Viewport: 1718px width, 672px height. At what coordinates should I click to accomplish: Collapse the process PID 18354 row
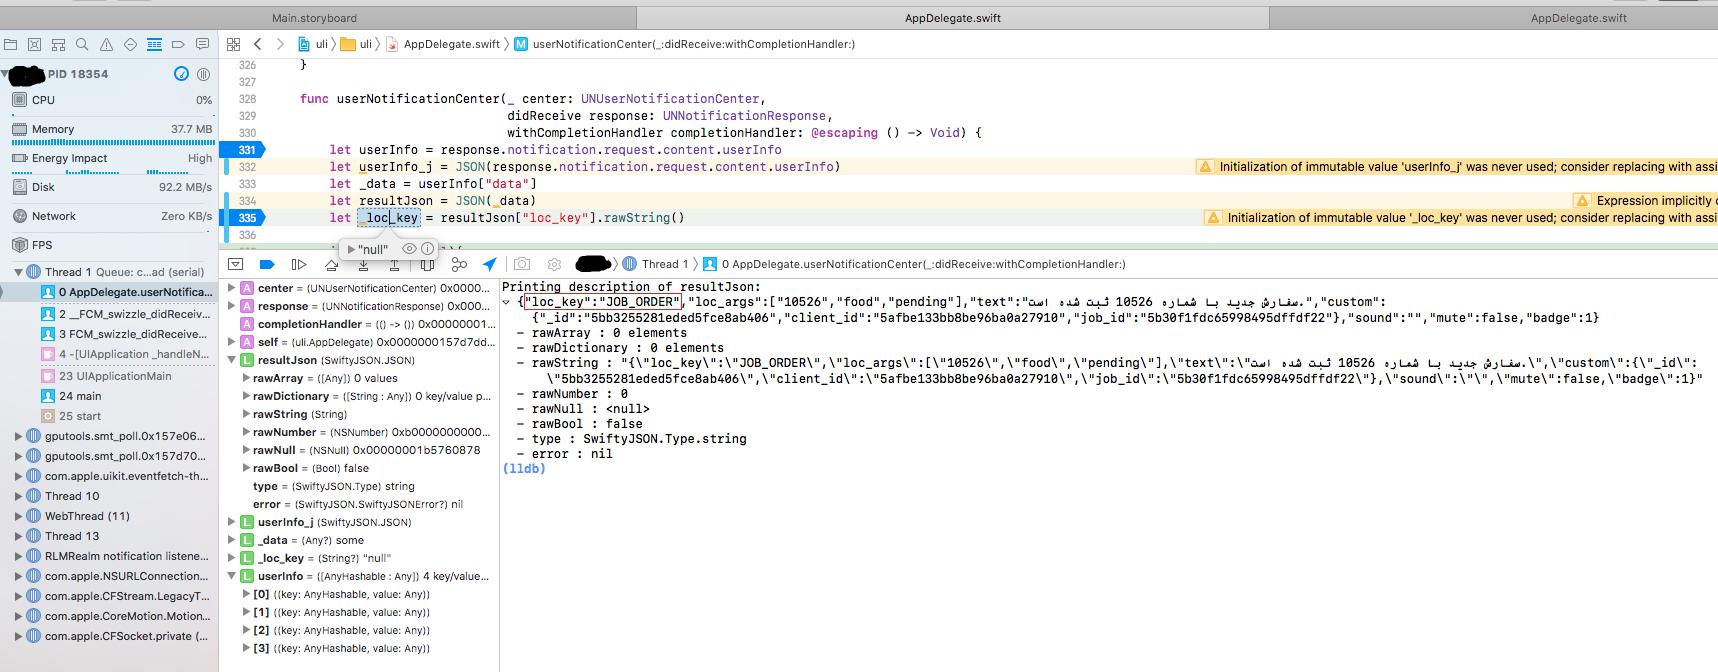coord(5,74)
